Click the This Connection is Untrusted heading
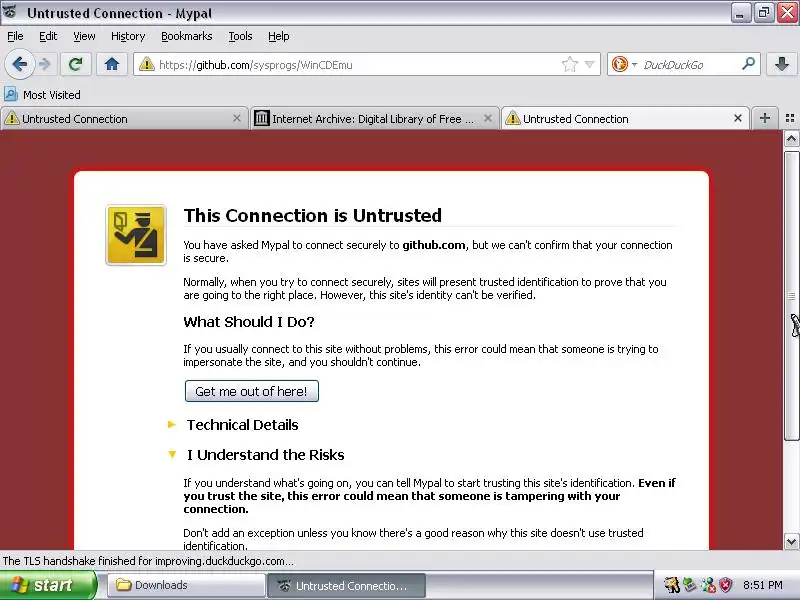Viewport: 800px width, 600px height. (313, 215)
